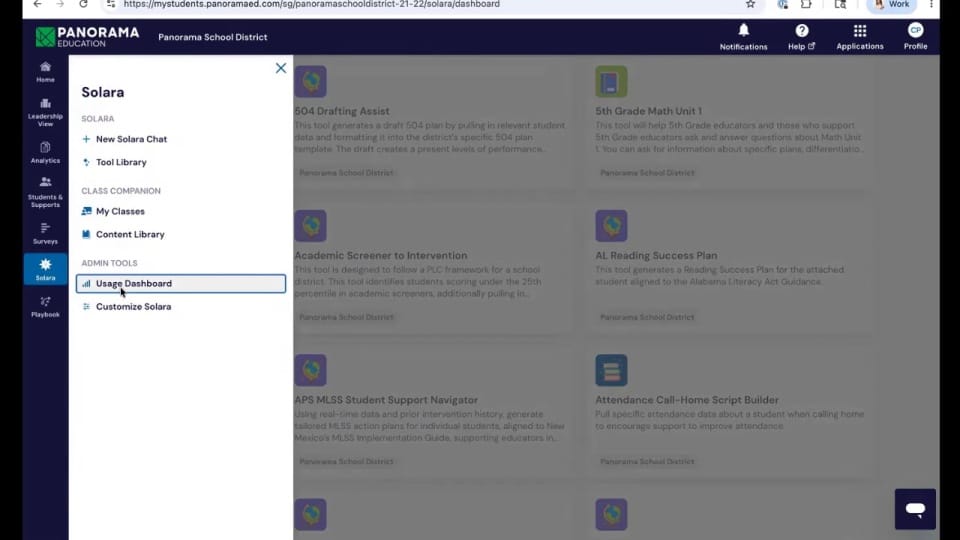The width and height of the screenshot is (960, 540).
Task: Click the Panorama Education logo
Action: click(88, 37)
